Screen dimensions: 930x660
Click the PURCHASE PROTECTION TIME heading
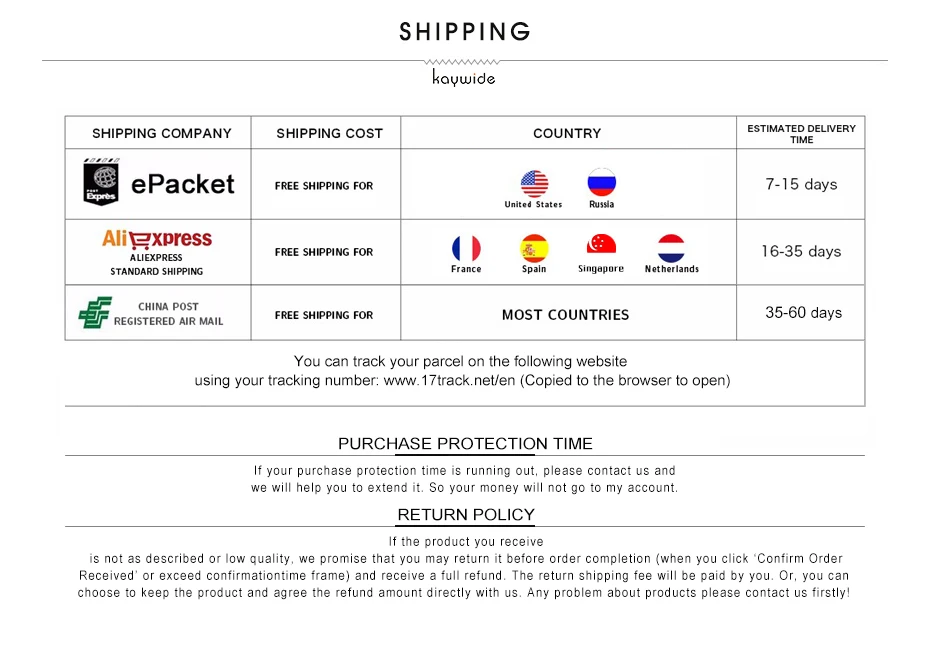tap(465, 444)
